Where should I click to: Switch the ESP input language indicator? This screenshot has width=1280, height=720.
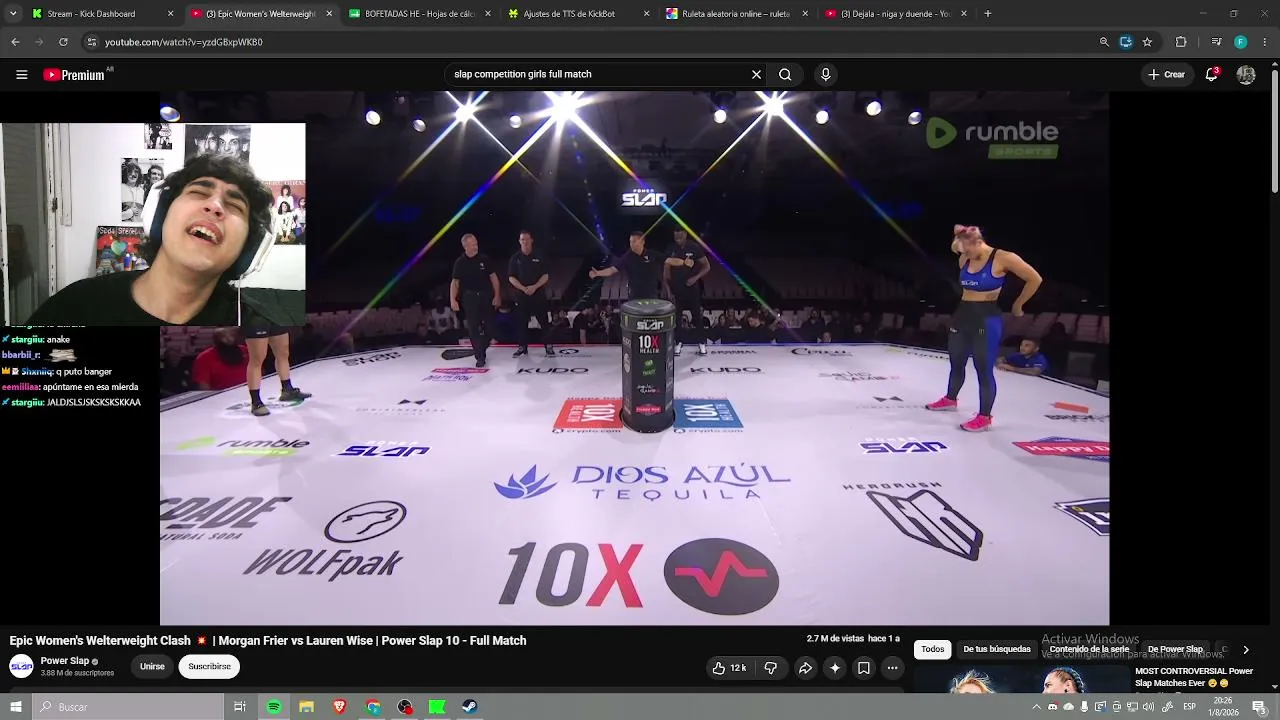(x=1190, y=707)
